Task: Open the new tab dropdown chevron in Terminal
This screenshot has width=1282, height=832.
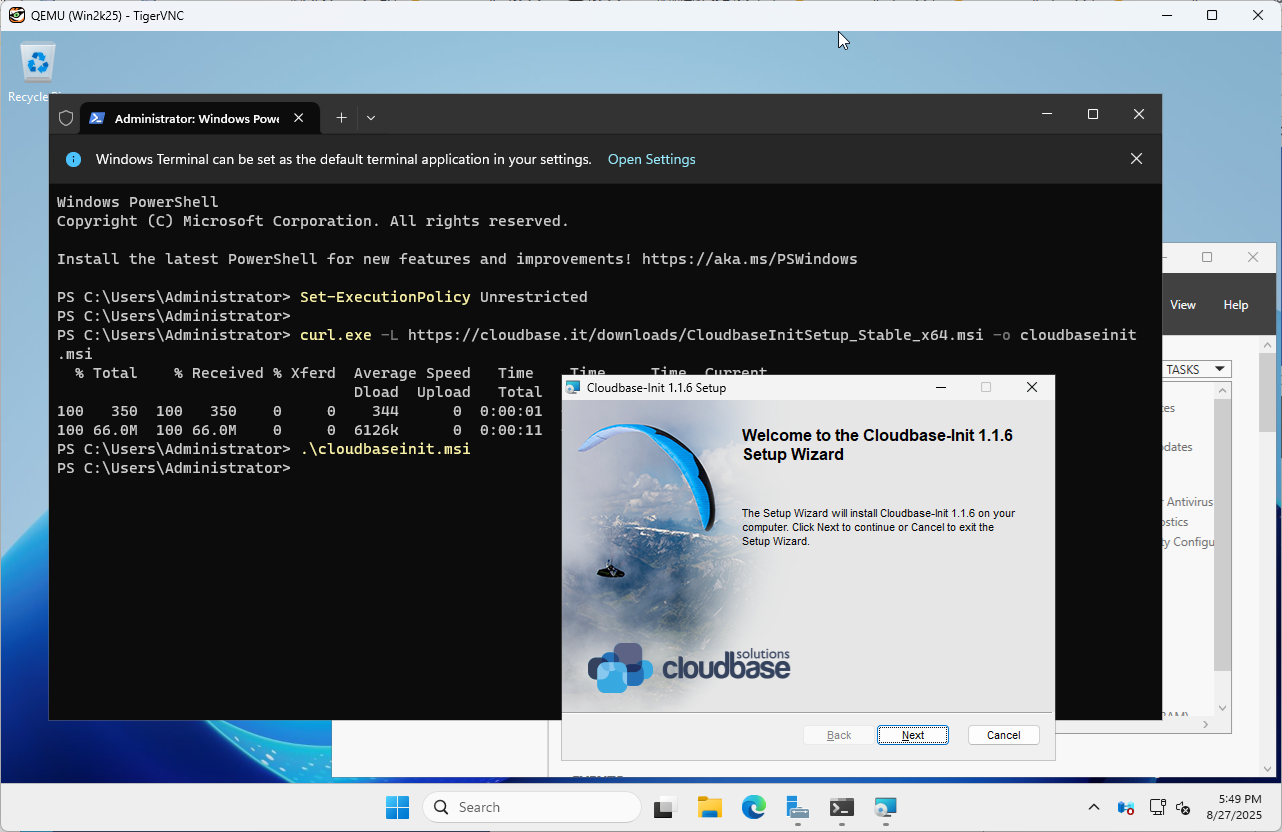Action: click(371, 118)
